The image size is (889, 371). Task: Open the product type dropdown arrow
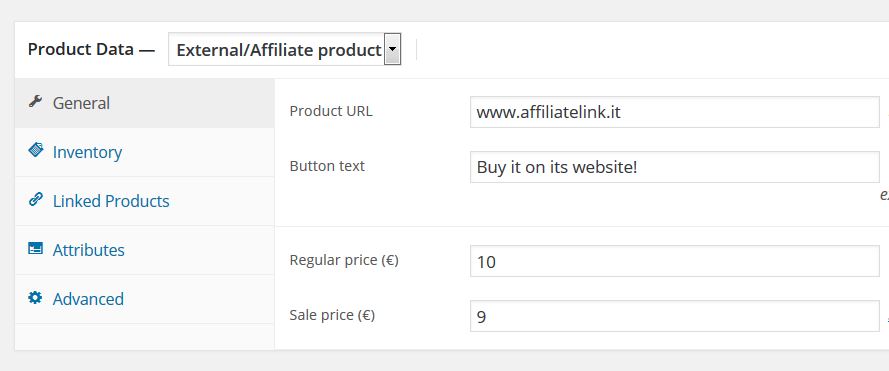[392, 49]
